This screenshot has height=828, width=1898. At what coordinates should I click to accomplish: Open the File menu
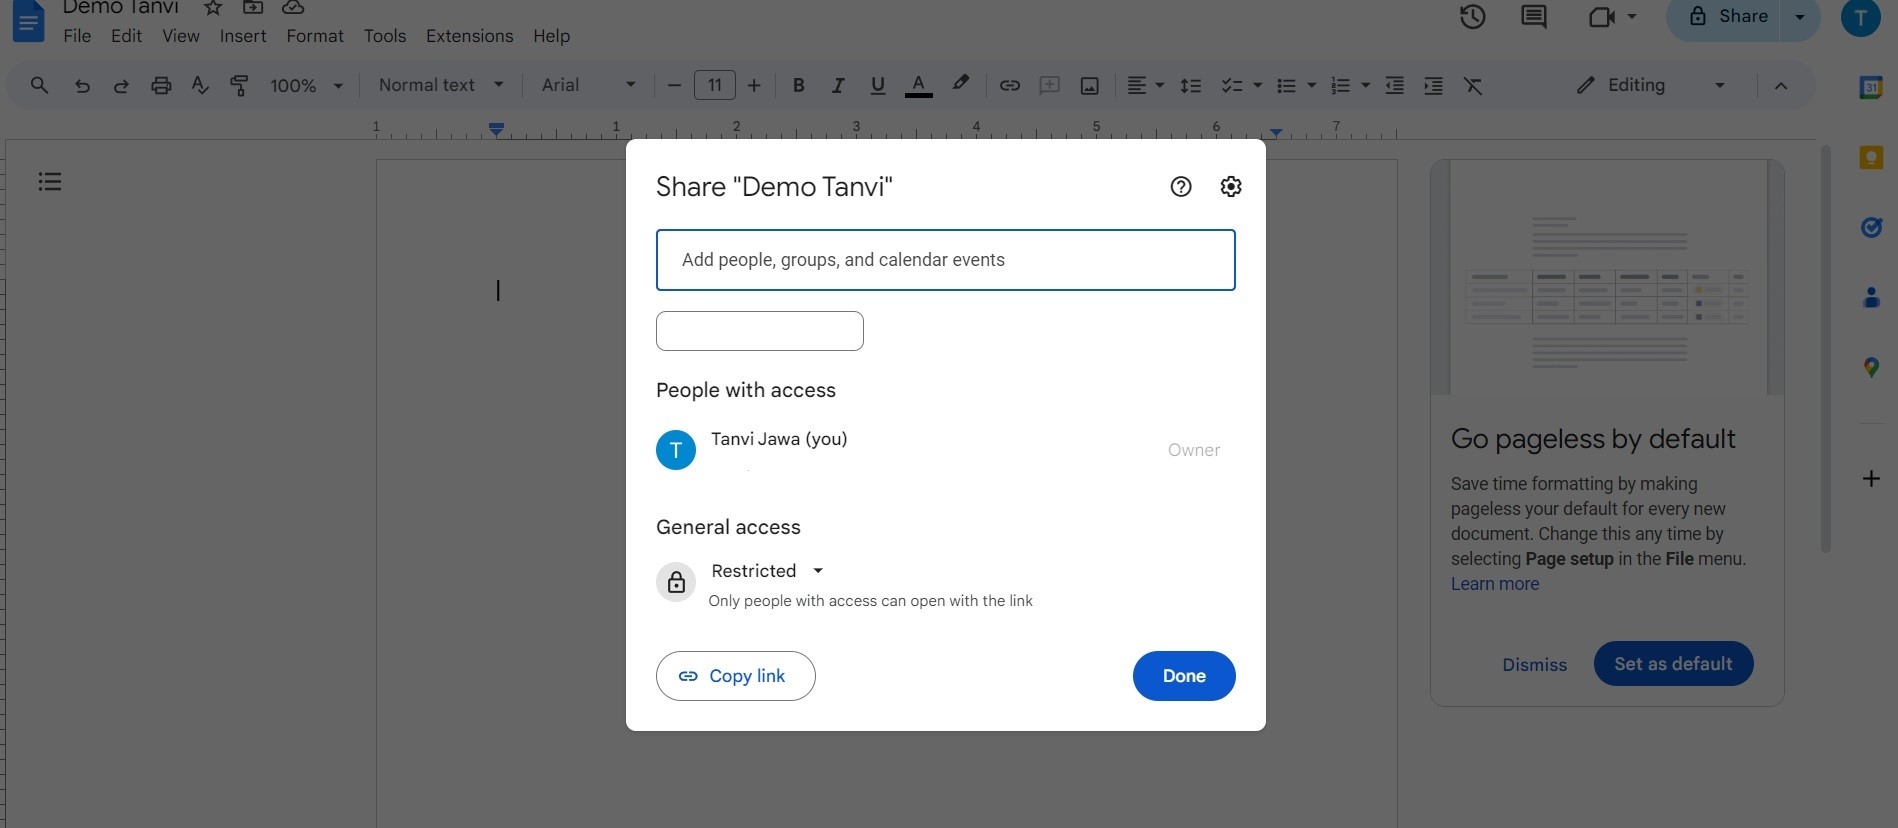coord(77,36)
